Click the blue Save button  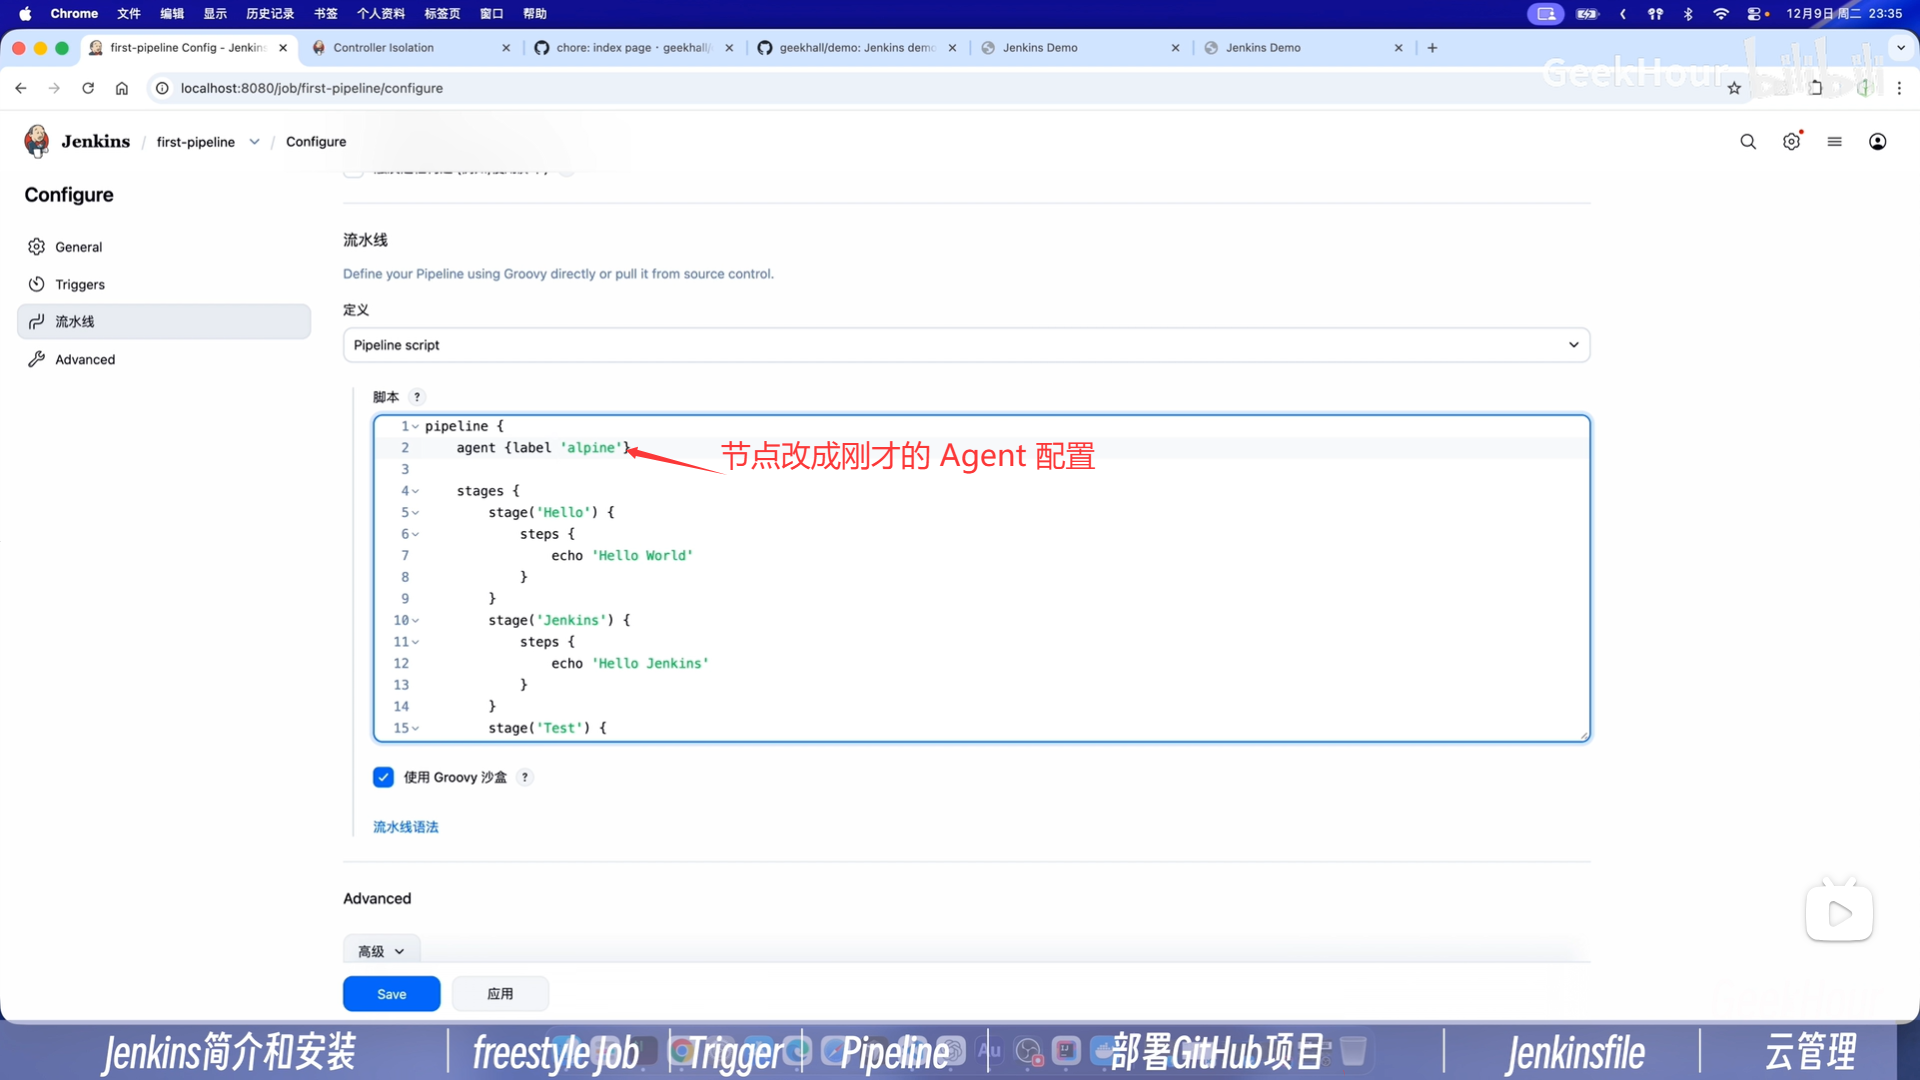click(x=391, y=994)
